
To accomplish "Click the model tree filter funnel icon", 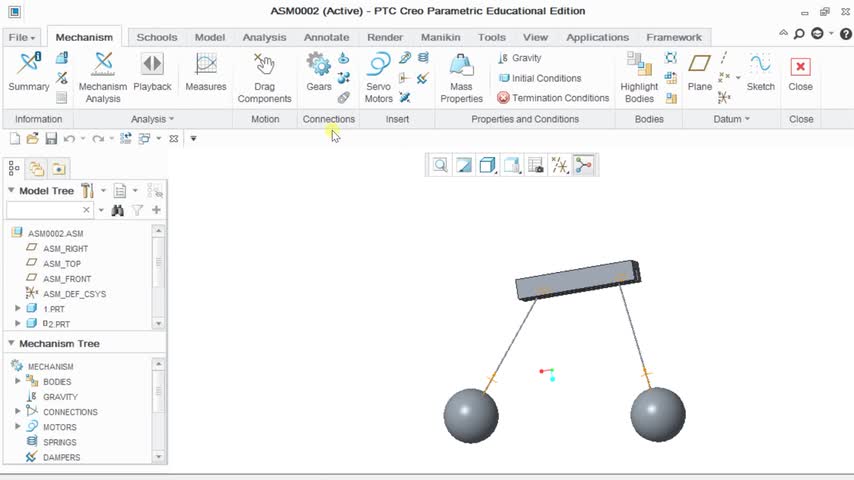I will point(137,210).
